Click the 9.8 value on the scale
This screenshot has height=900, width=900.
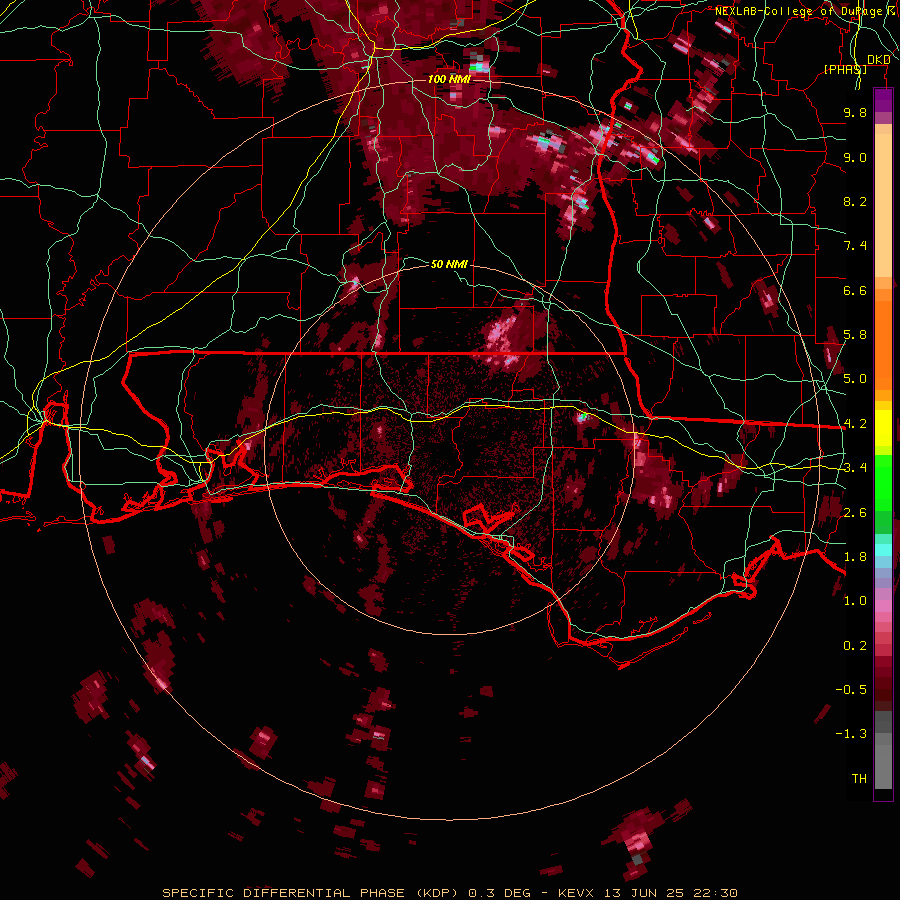[855, 112]
